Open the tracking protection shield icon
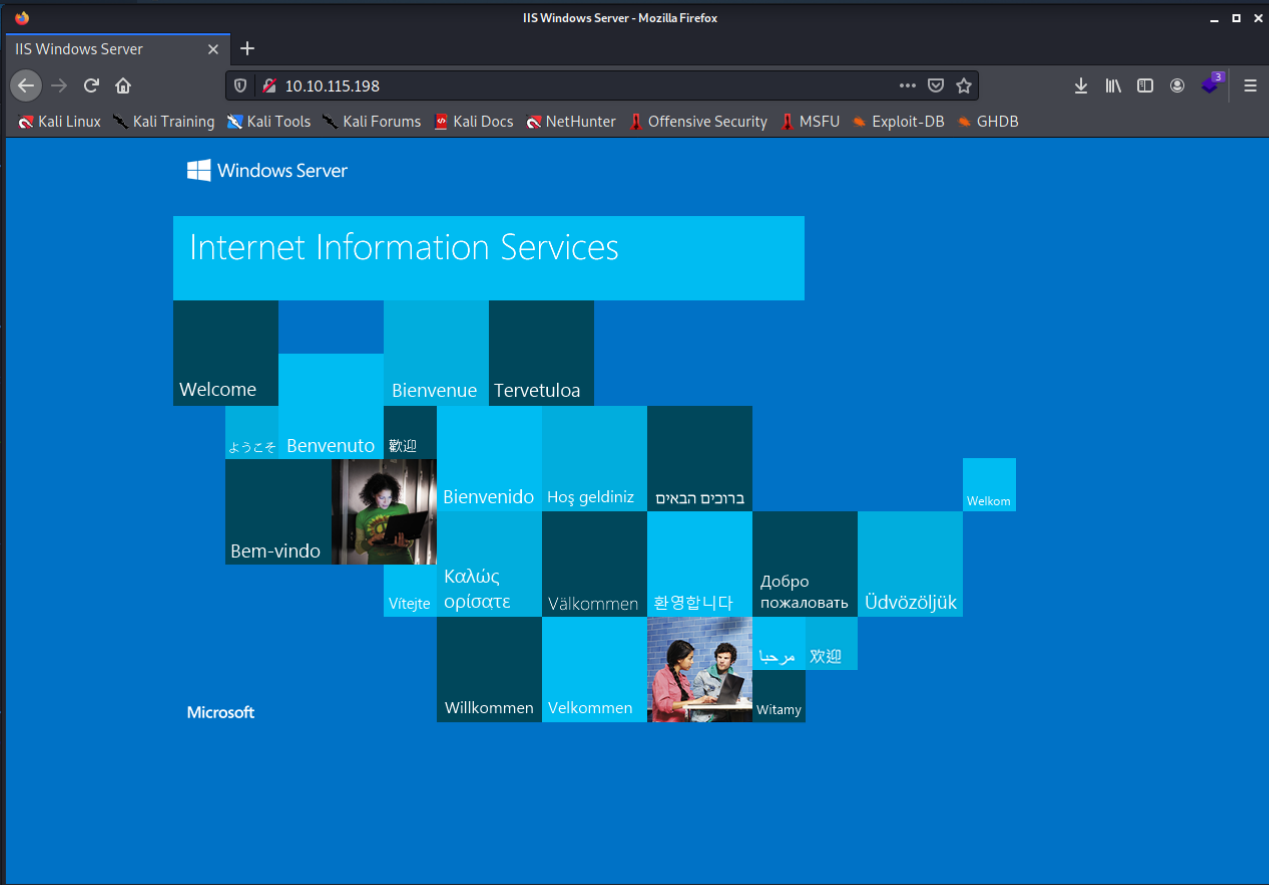1269x885 pixels. (240, 86)
